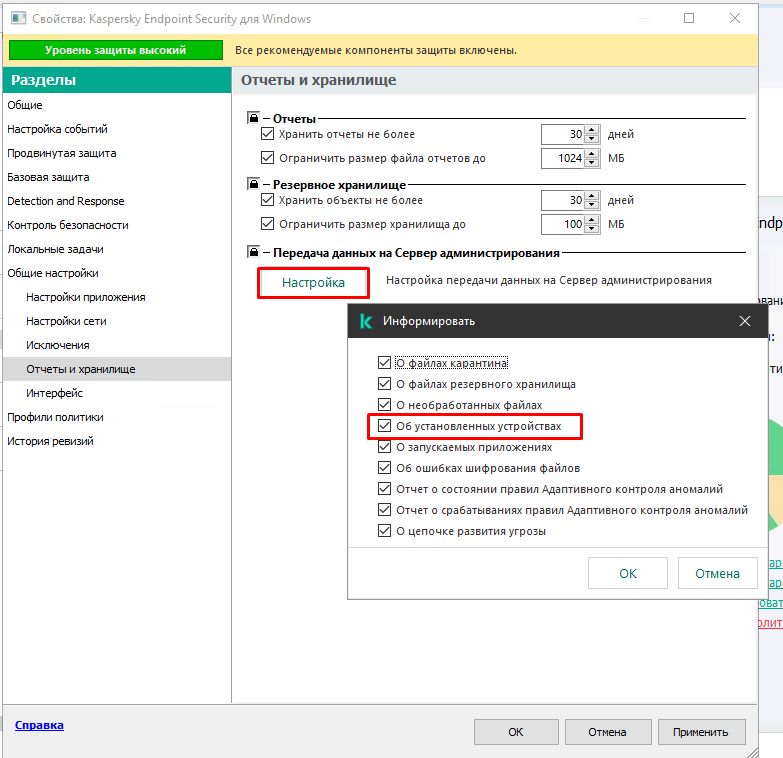The image size is (783, 758).
Task: Toggle Отчет о срабатываниях правил Адаптивного контроля
Action: [384, 509]
